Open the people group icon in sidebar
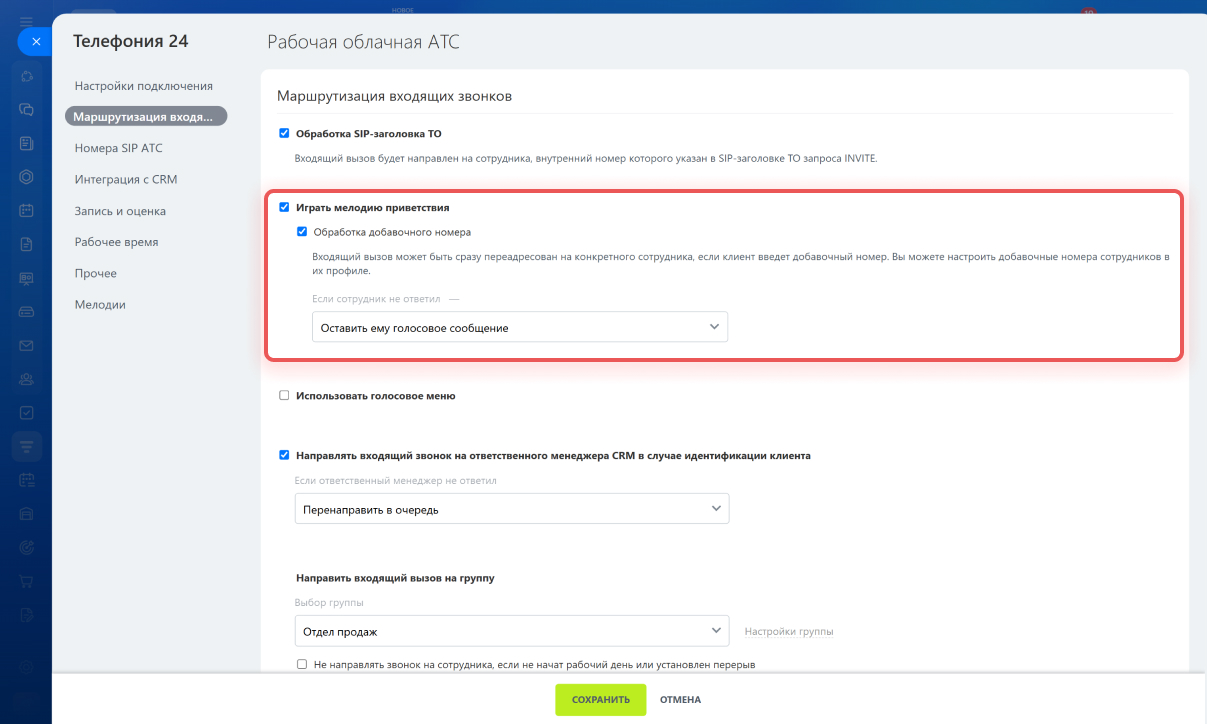 (x=27, y=379)
